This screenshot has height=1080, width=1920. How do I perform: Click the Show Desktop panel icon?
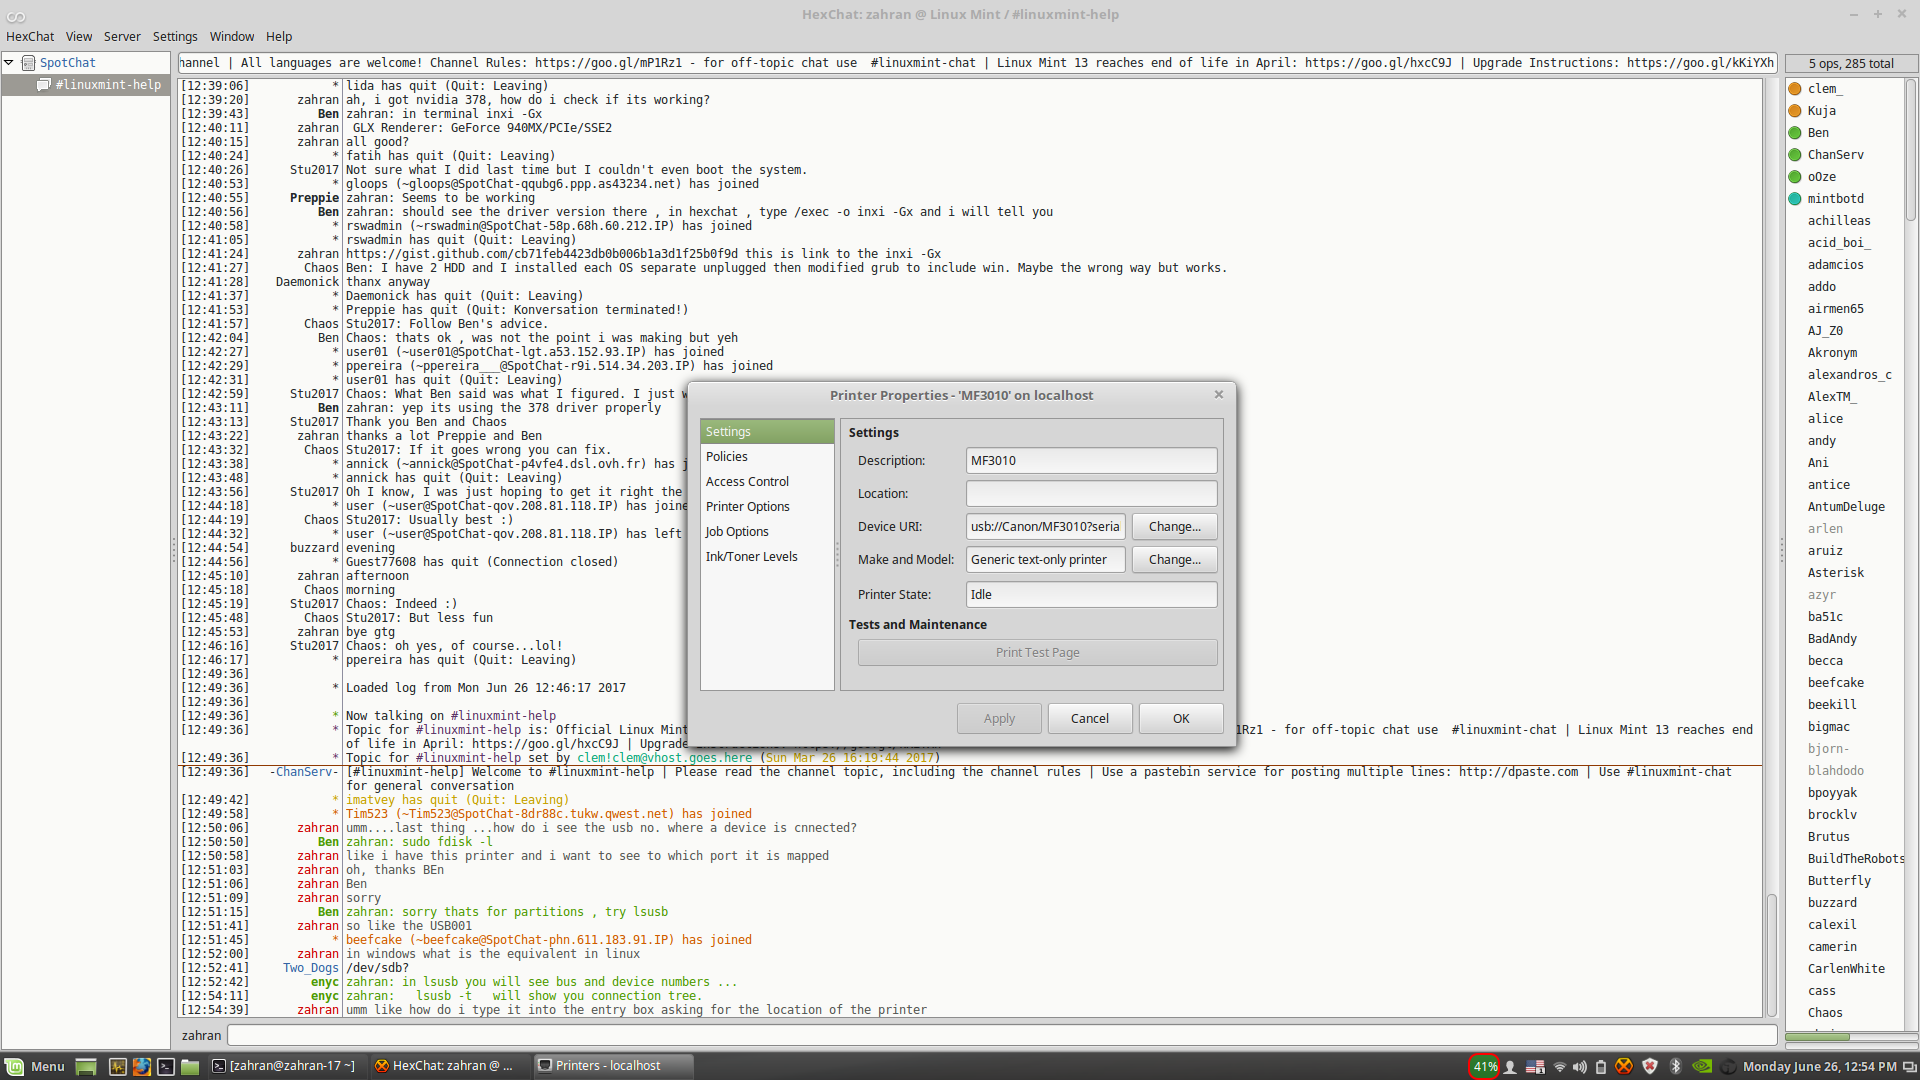coord(86,1066)
